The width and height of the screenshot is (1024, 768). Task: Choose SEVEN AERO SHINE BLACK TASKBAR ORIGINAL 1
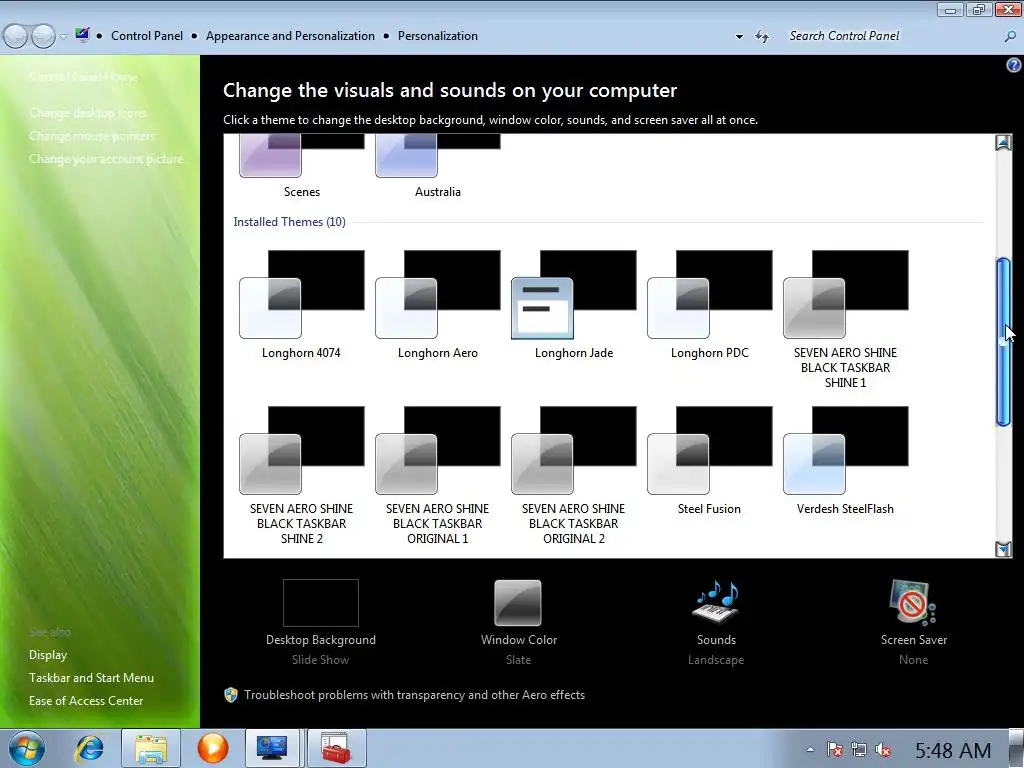(438, 475)
